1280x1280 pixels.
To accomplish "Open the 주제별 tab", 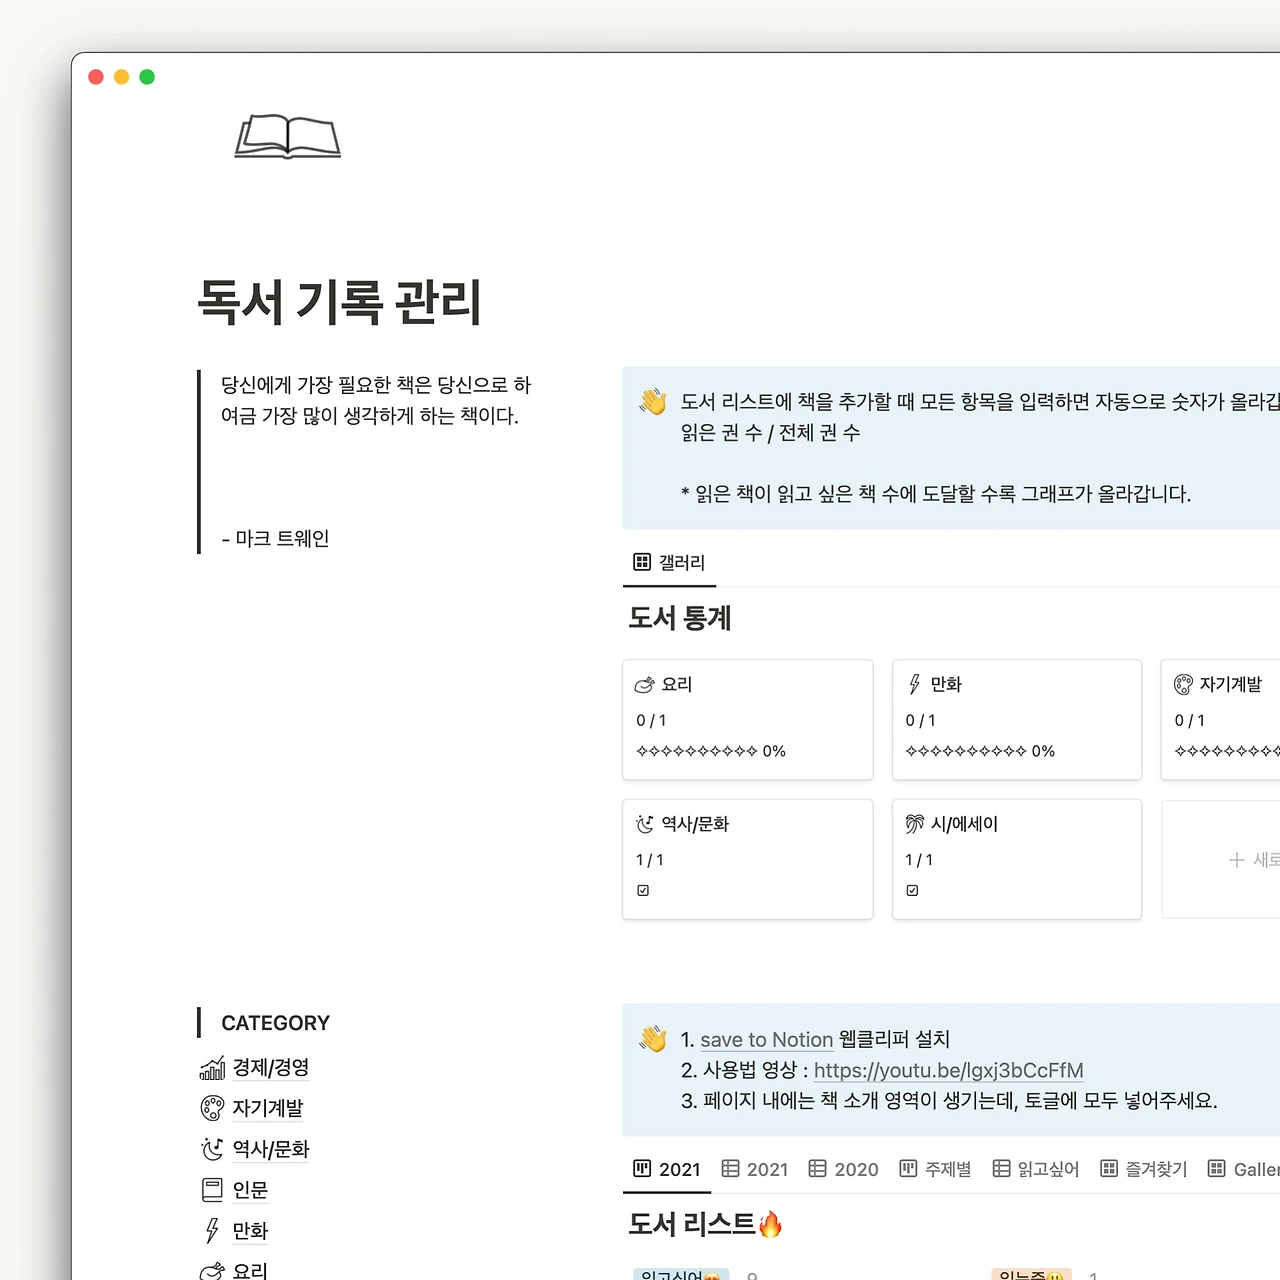I will (935, 1169).
